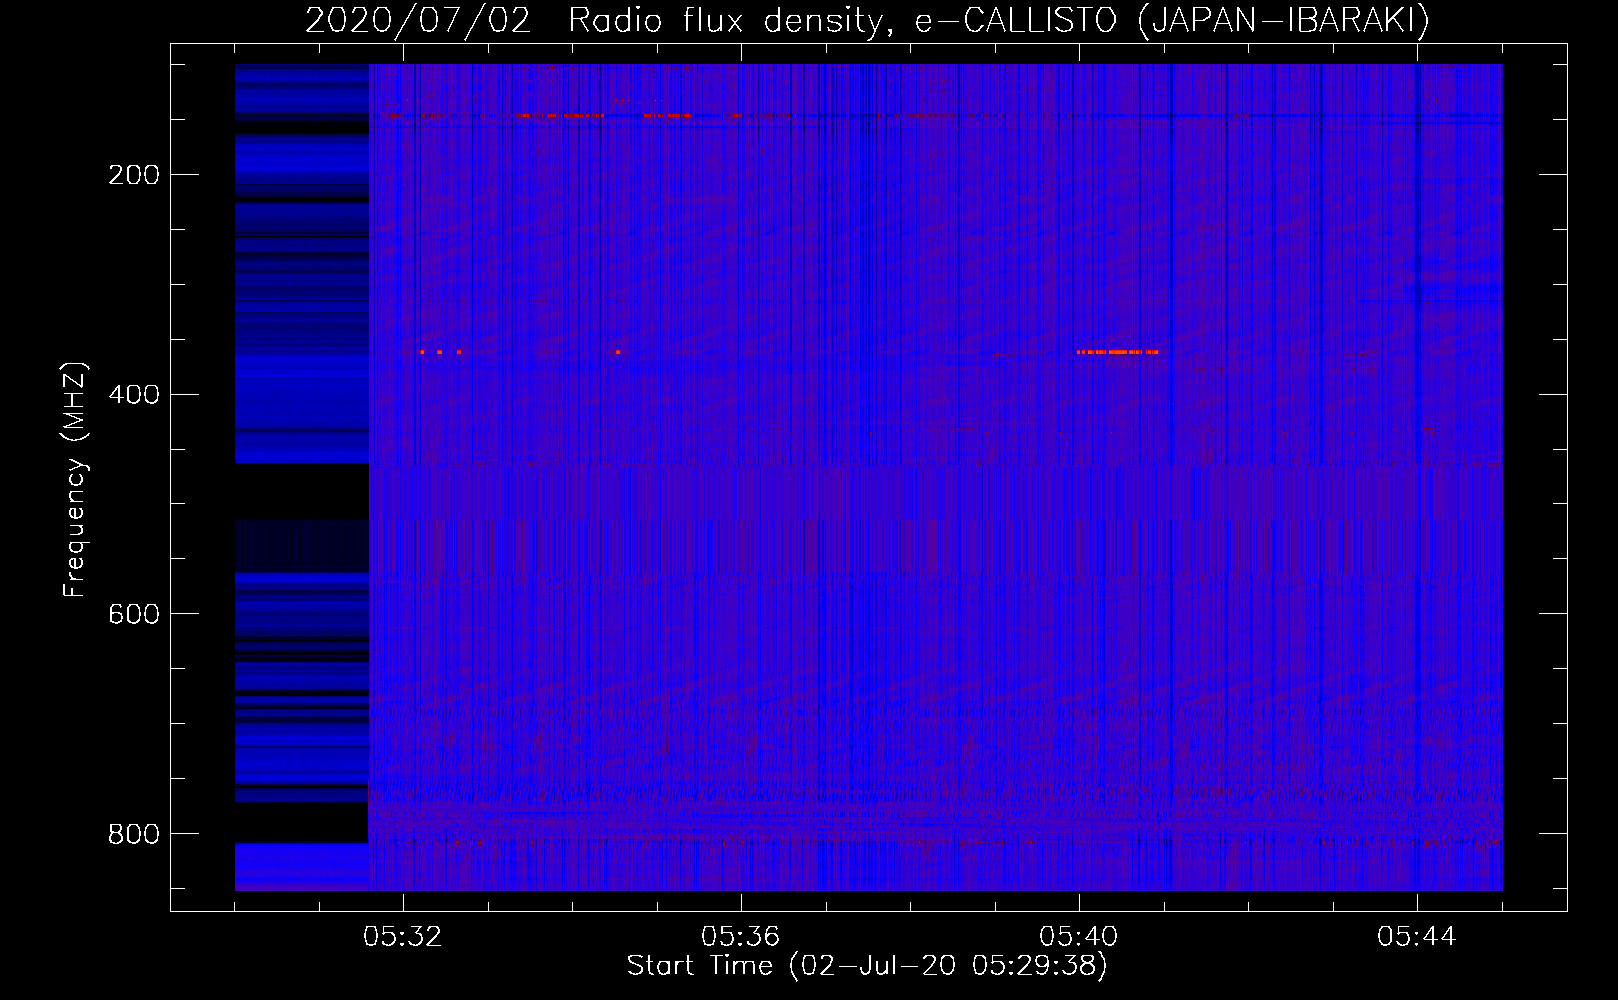Image resolution: width=1618 pixels, height=1000 pixels.
Task: Select the 05:36 time tick label
Action: (x=741, y=937)
